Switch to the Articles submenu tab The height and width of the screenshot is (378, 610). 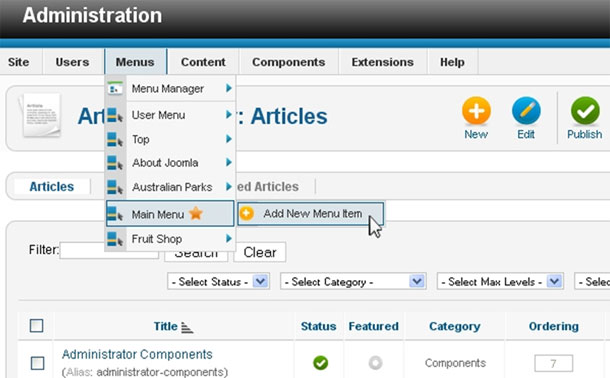tap(52, 187)
